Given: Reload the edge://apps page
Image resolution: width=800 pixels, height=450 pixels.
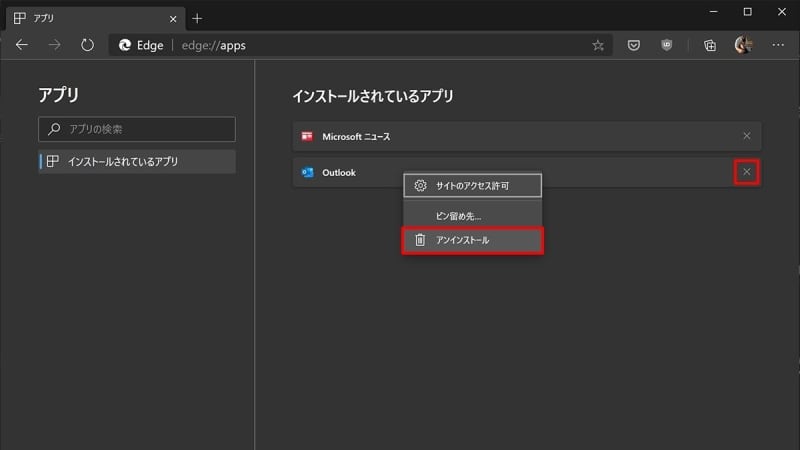Looking at the screenshot, I should (87, 45).
